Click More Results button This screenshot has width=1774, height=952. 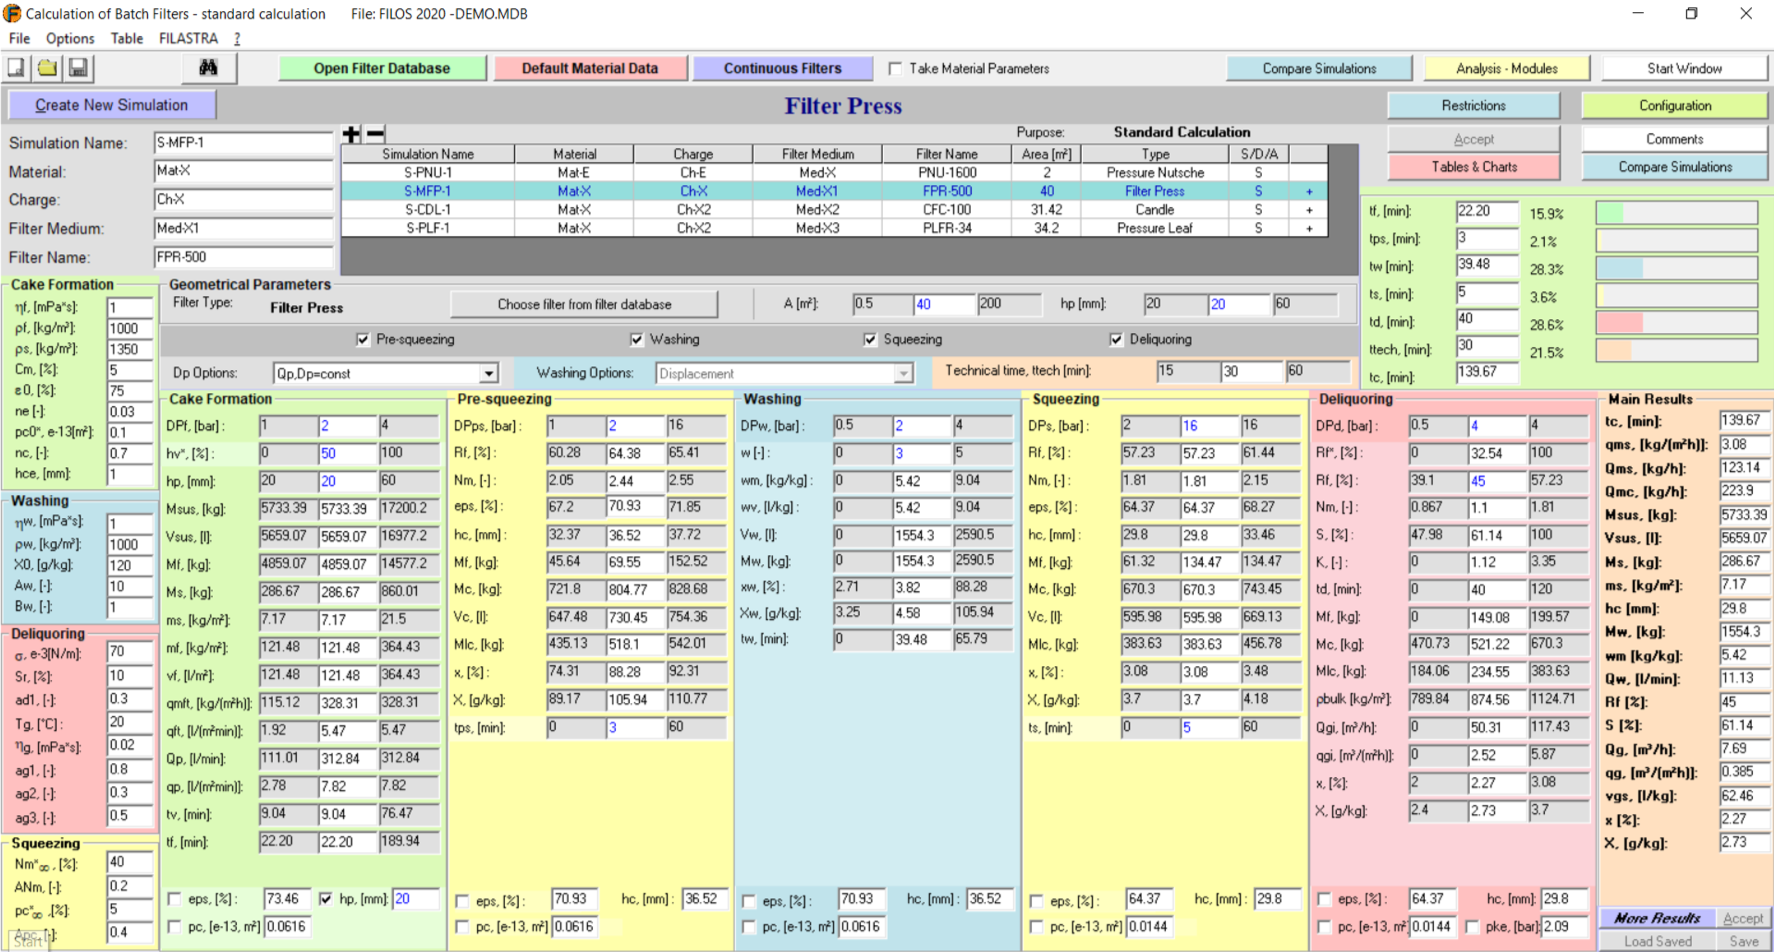1657,918
